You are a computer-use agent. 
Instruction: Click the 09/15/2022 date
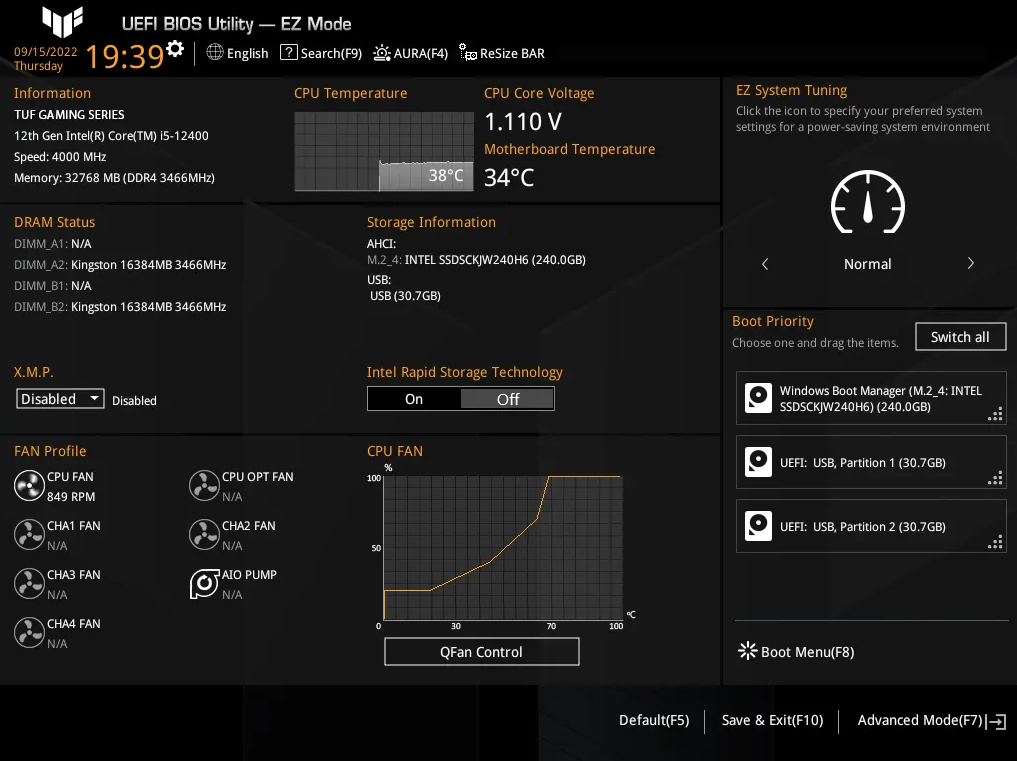(x=45, y=52)
